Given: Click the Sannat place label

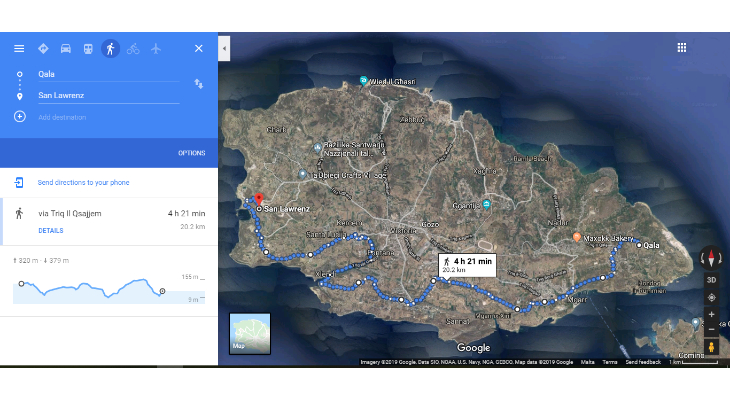Looking at the screenshot, I should coord(458,321).
